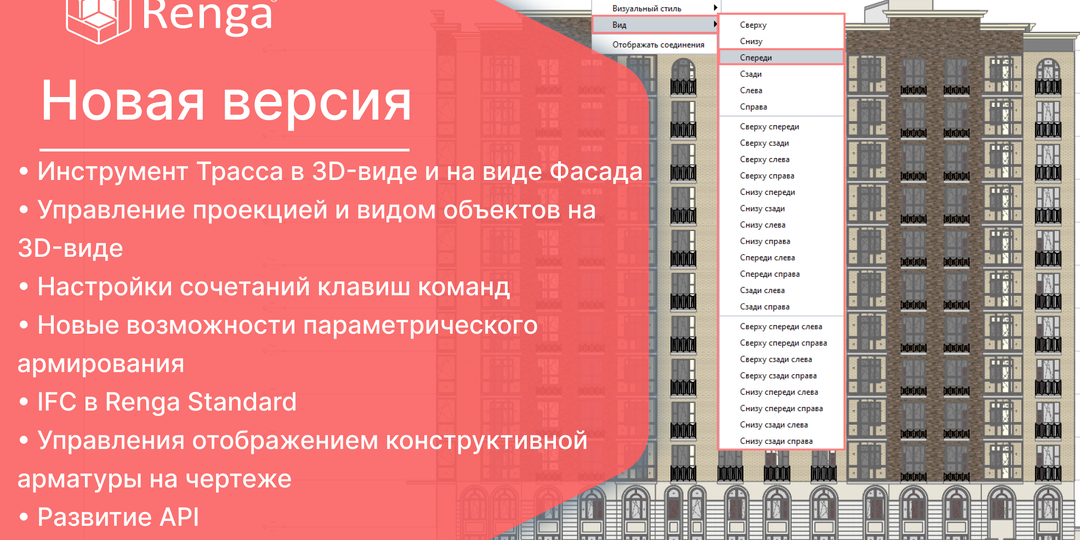Select Сверху сзади view option

click(x=781, y=143)
